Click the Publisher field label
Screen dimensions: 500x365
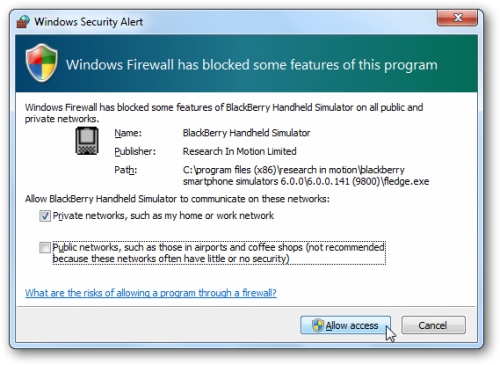135,152
